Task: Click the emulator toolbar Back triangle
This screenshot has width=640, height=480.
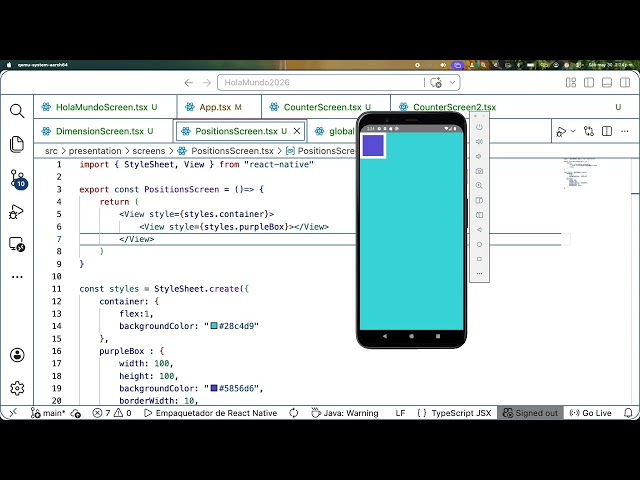Action: [x=479, y=230]
